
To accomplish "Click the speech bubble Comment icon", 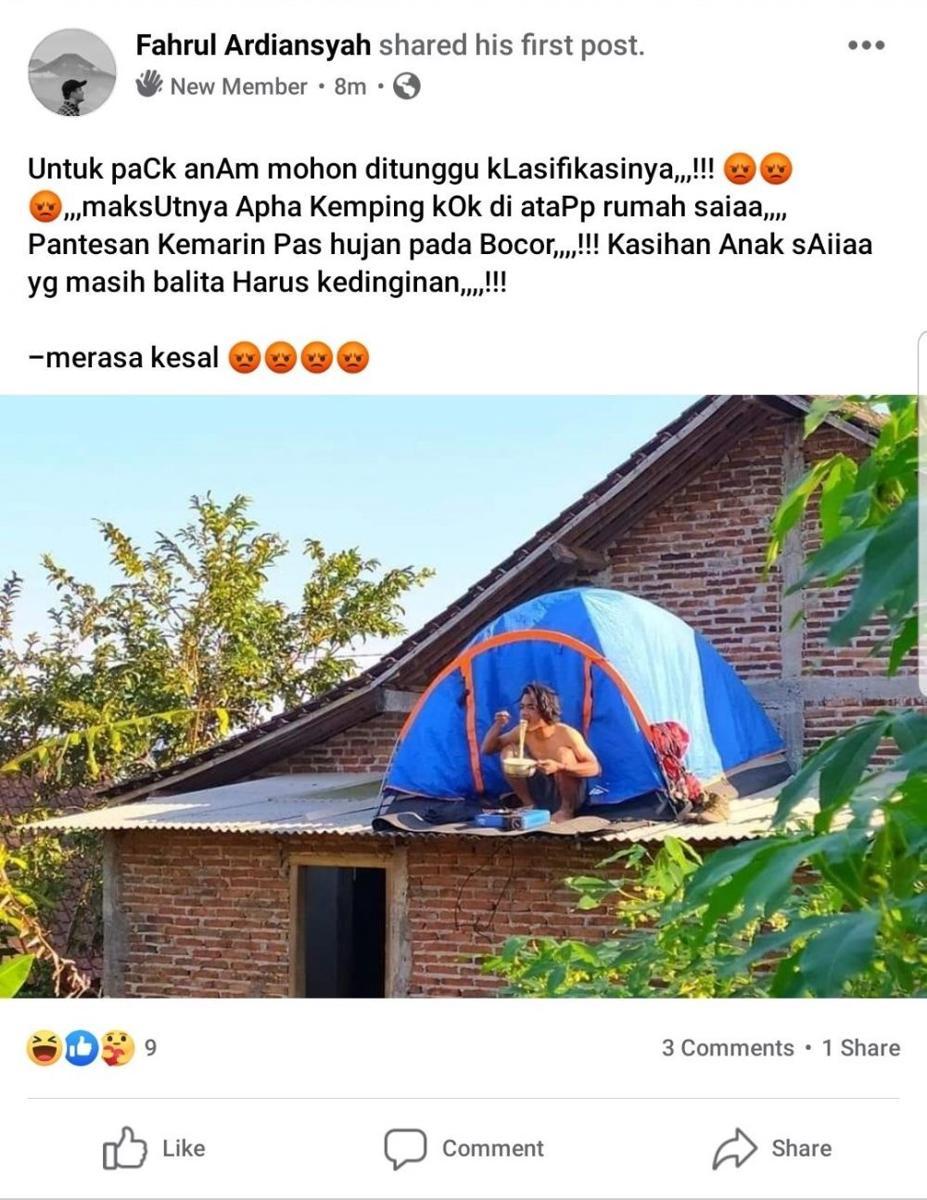I will pyautogui.click(x=405, y=1148).
